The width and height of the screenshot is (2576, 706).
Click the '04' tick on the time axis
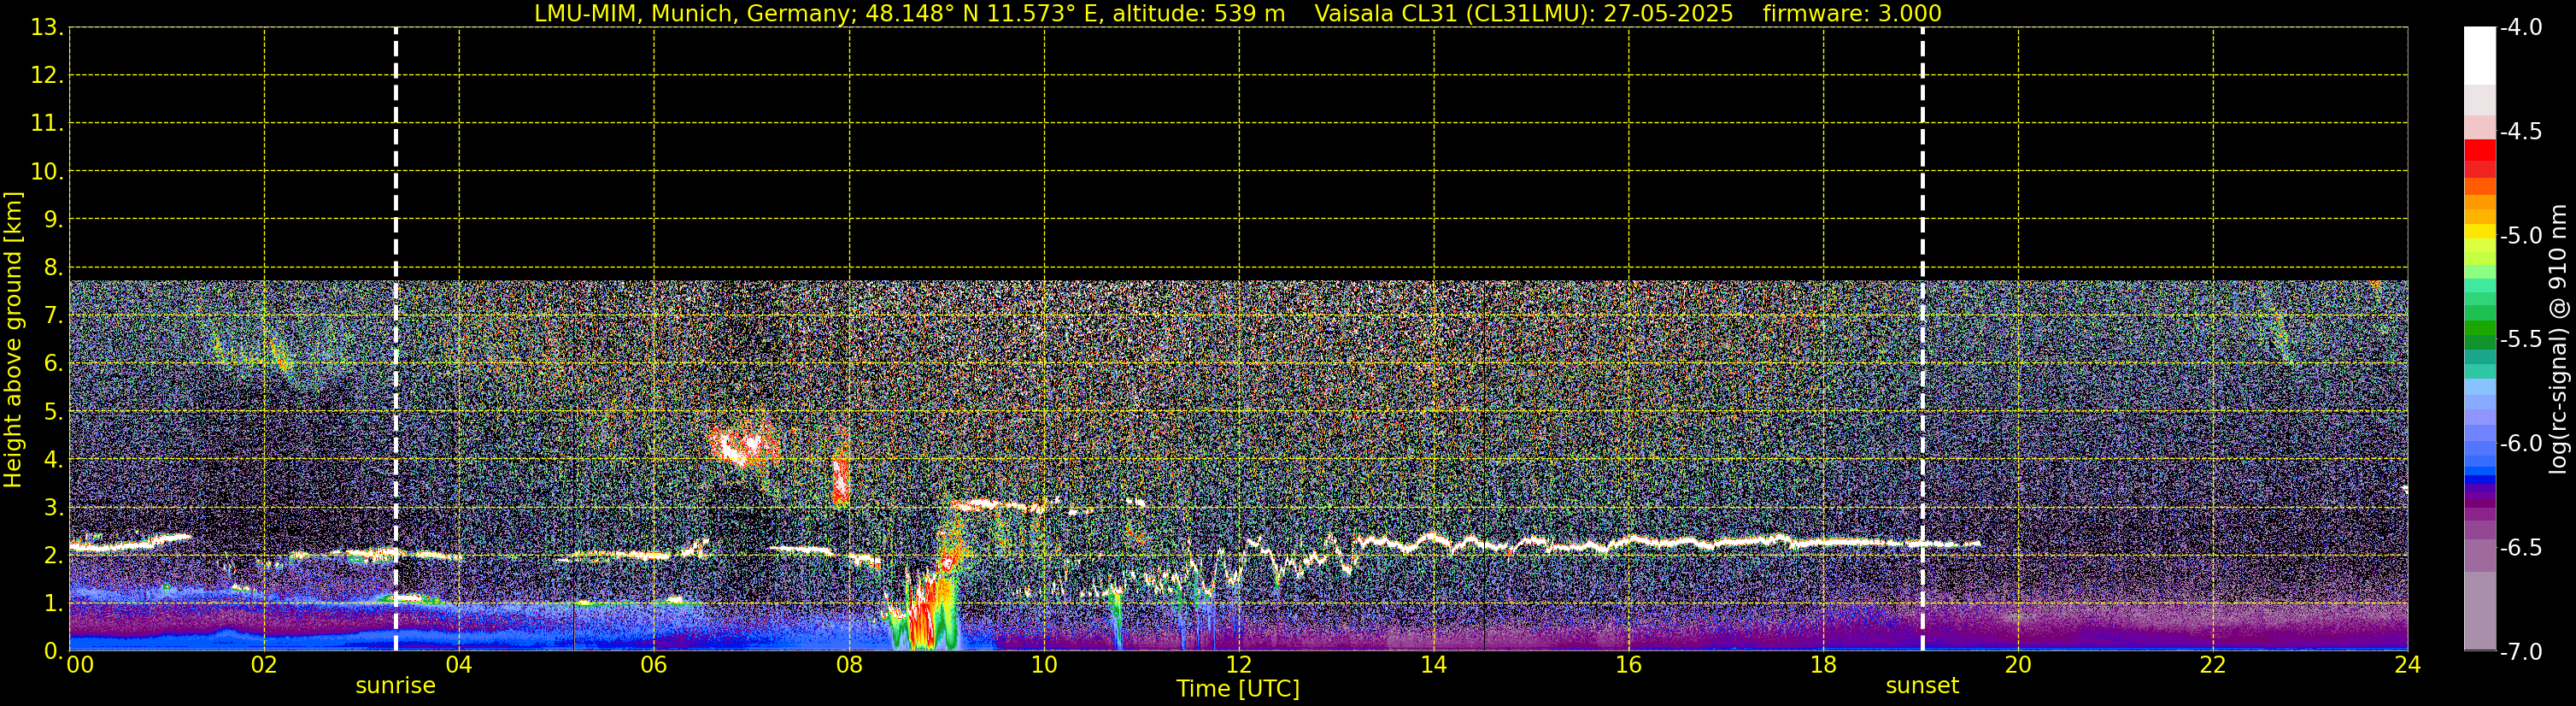[459, 665]
